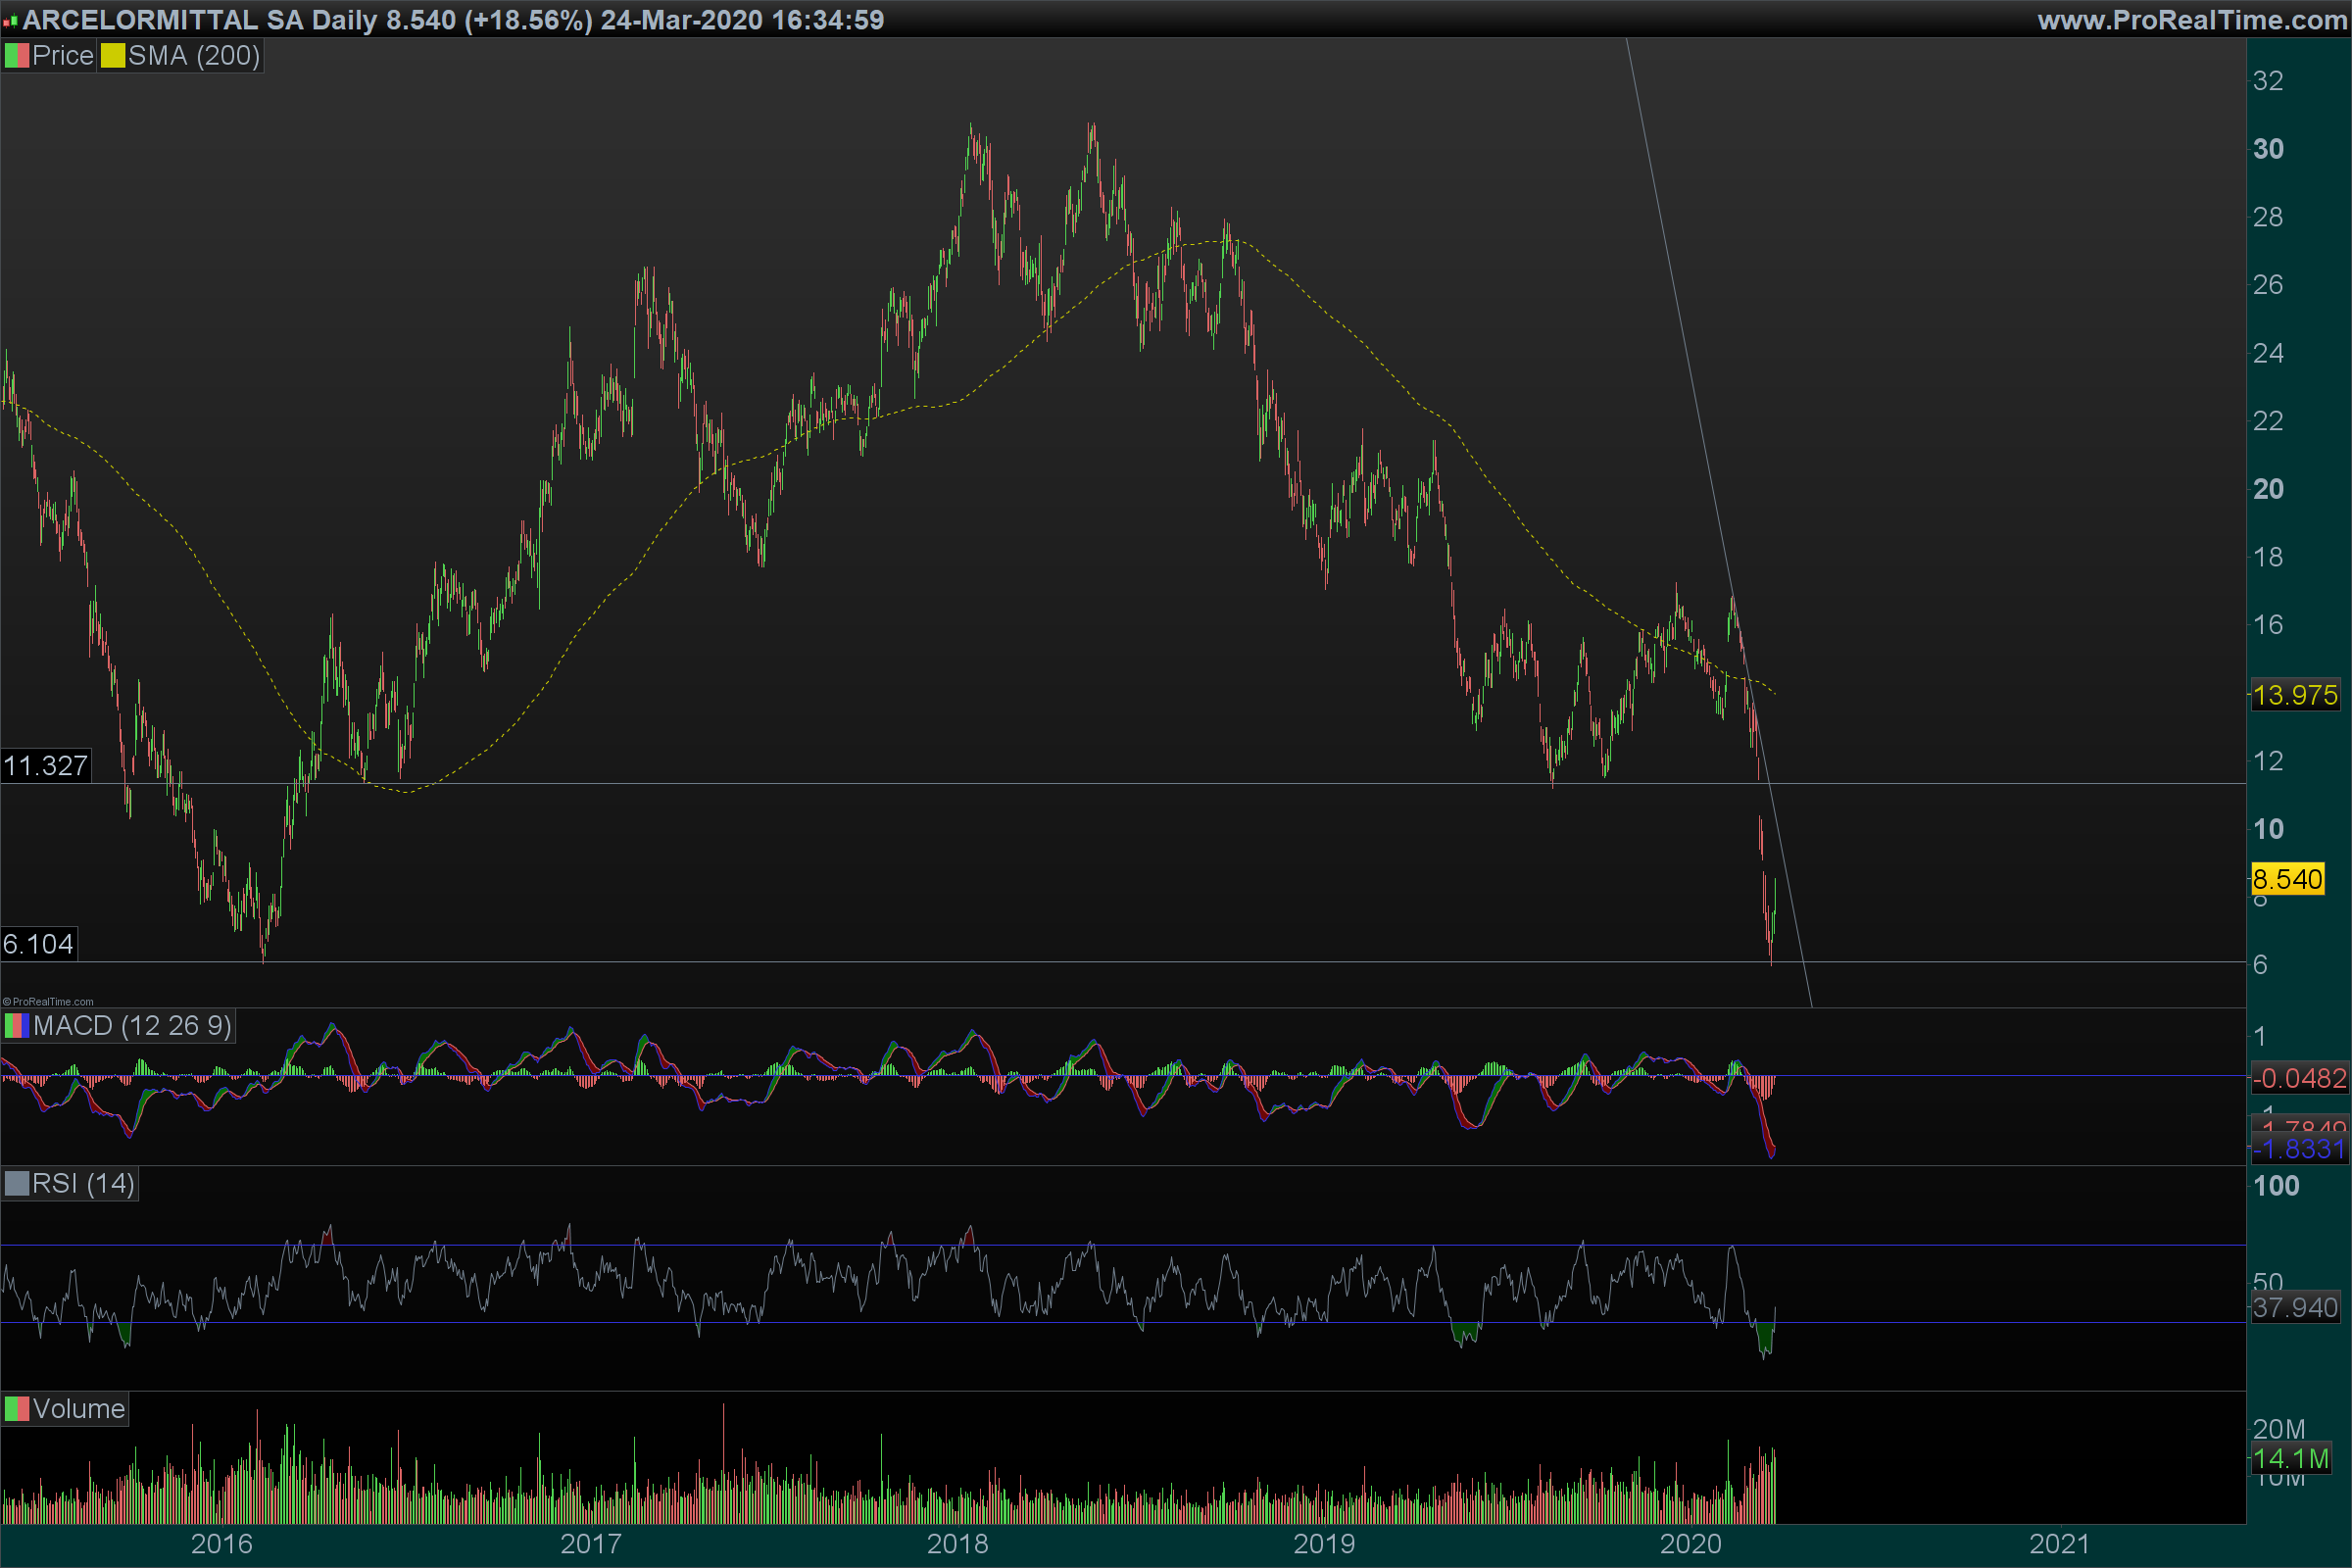Open the MACD (12 26 9) label
The height and width of the screenshot is (1568, 2352).
(x=132, y=1026)
